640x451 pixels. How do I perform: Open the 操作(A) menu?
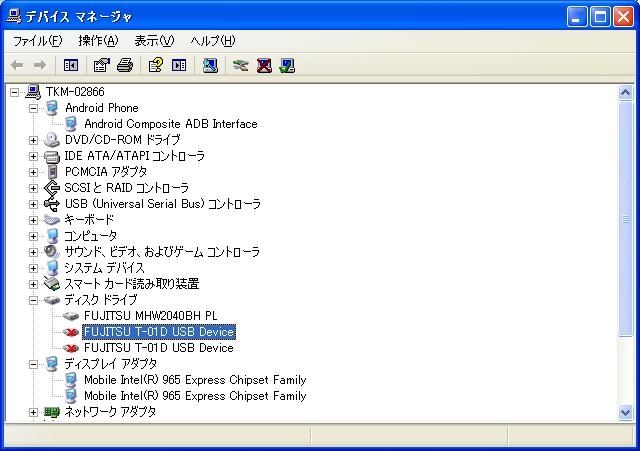[98, 41]
